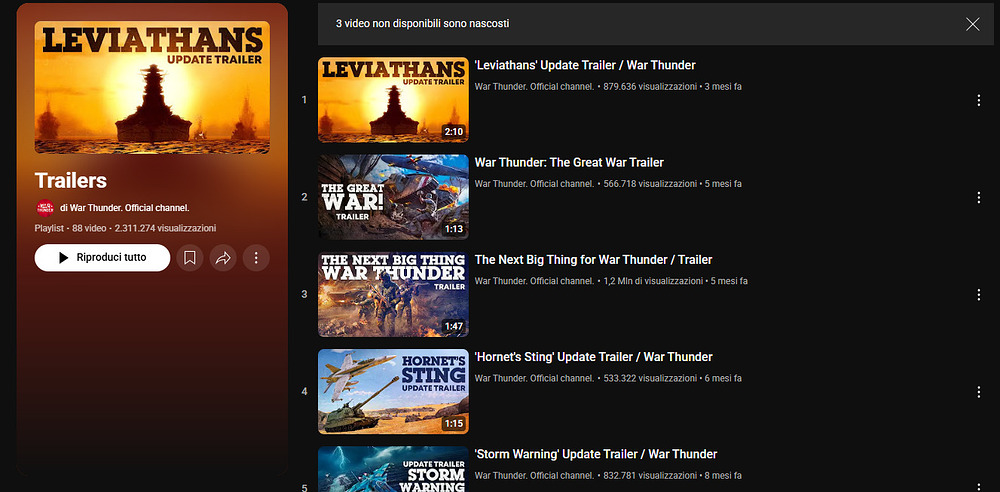
Task: Click 'Playlist • 88 video' info text
Action: [x=71, y=228]
